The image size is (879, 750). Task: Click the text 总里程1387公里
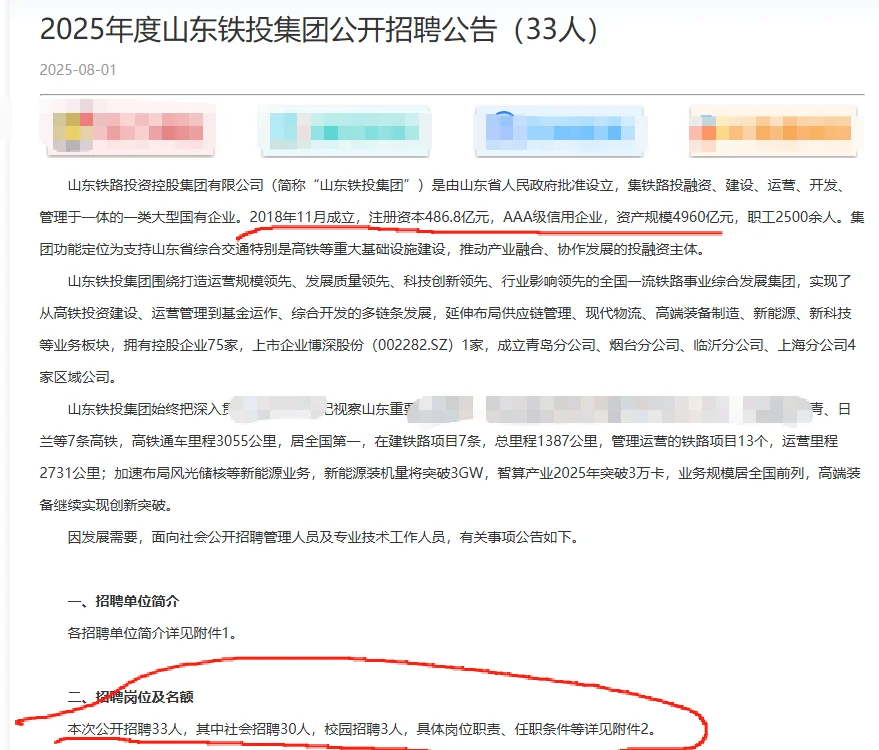pyautogui.click(x=545, y=441)
